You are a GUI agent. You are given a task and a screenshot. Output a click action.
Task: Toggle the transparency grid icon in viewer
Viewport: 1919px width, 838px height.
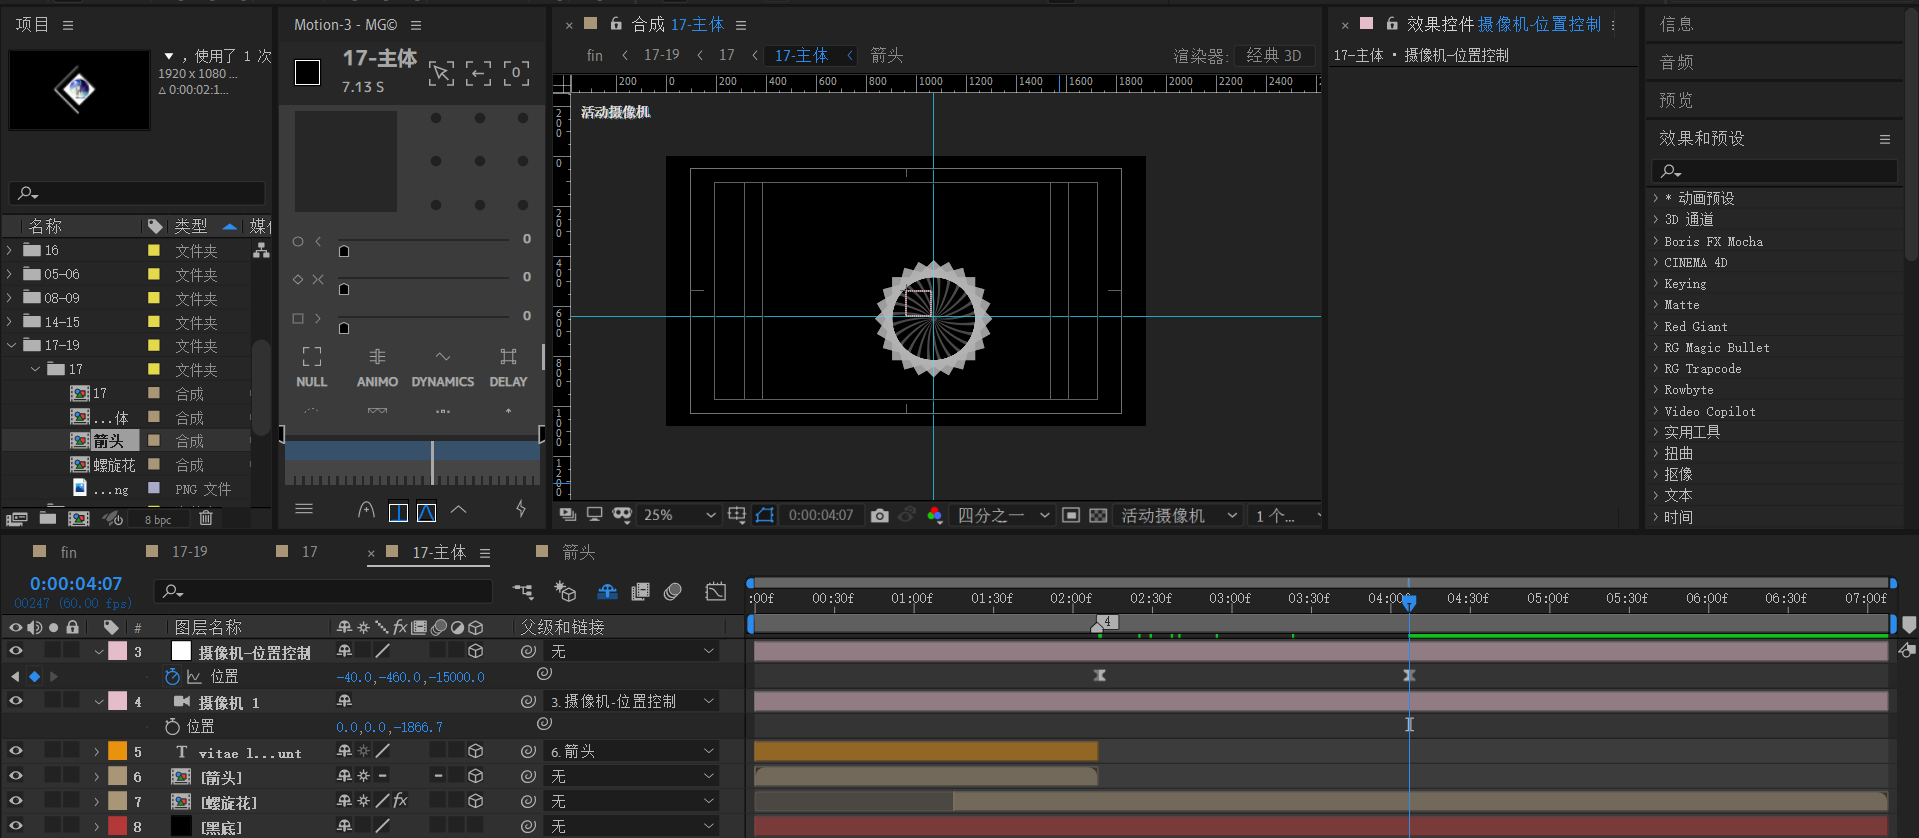tap(1098, 515)
